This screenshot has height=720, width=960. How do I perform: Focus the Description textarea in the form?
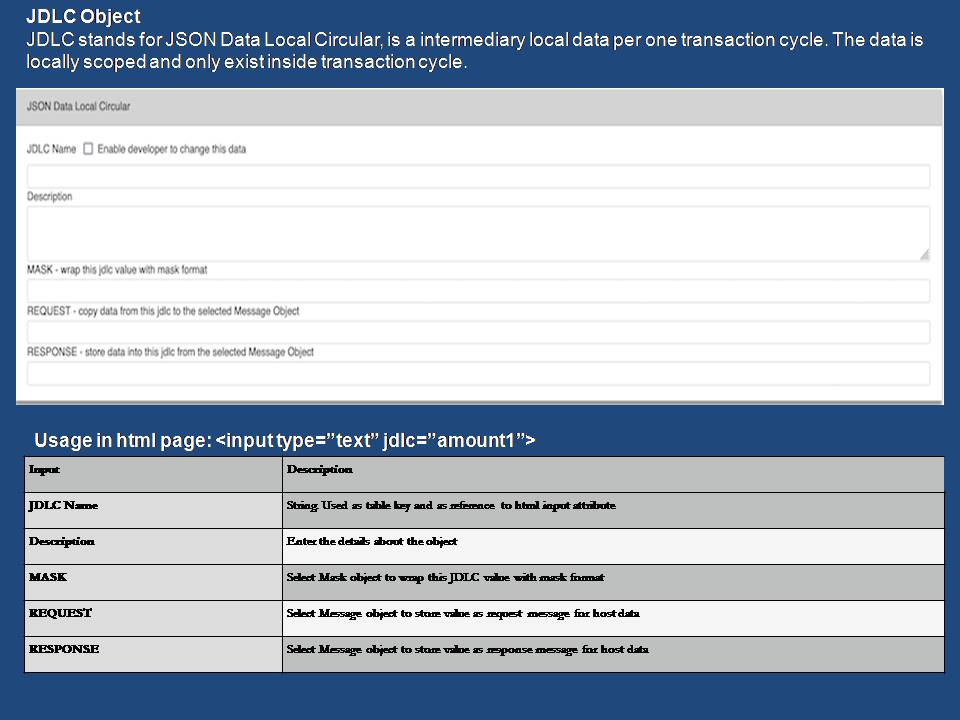[x=478, y=233]
